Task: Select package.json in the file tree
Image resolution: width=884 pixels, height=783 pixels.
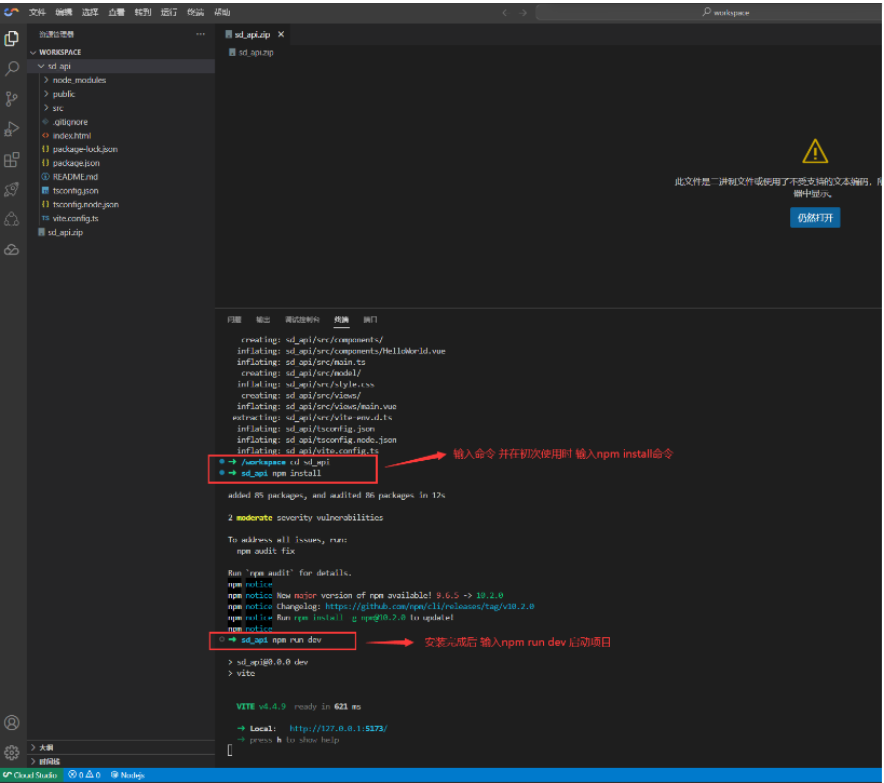Action: tap(76, 163)
